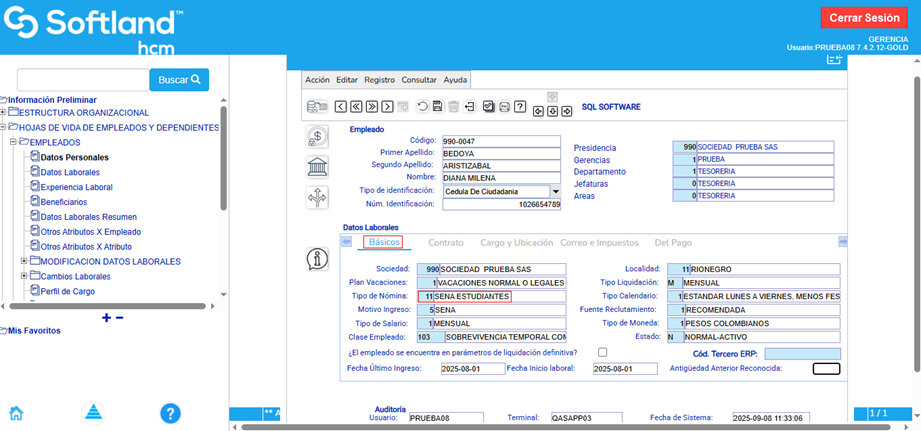
Task: Click the undo/refresh arrow toolbar icon
Action: tap(422, 107)
